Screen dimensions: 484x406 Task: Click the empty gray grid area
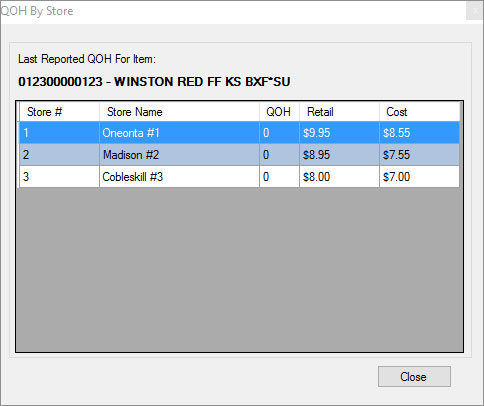coord(239,269)
